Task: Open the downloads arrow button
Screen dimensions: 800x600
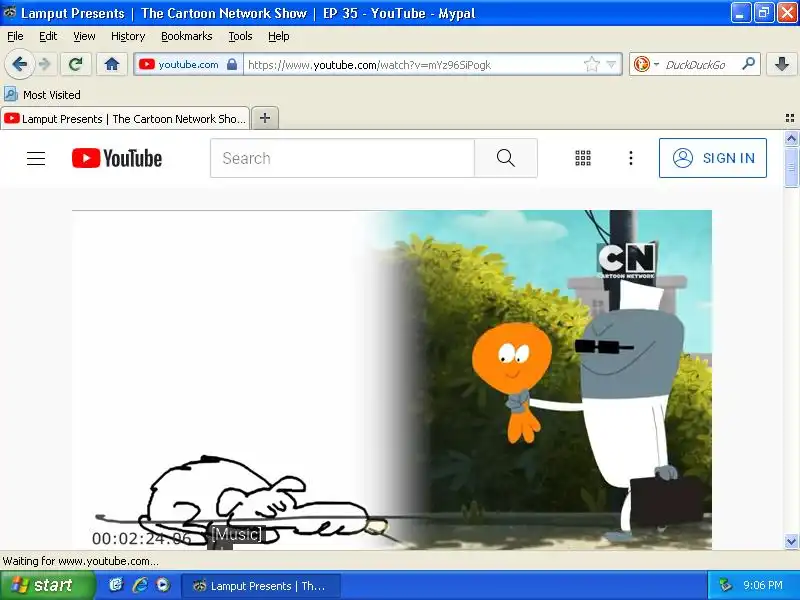Action: point(781,64)
